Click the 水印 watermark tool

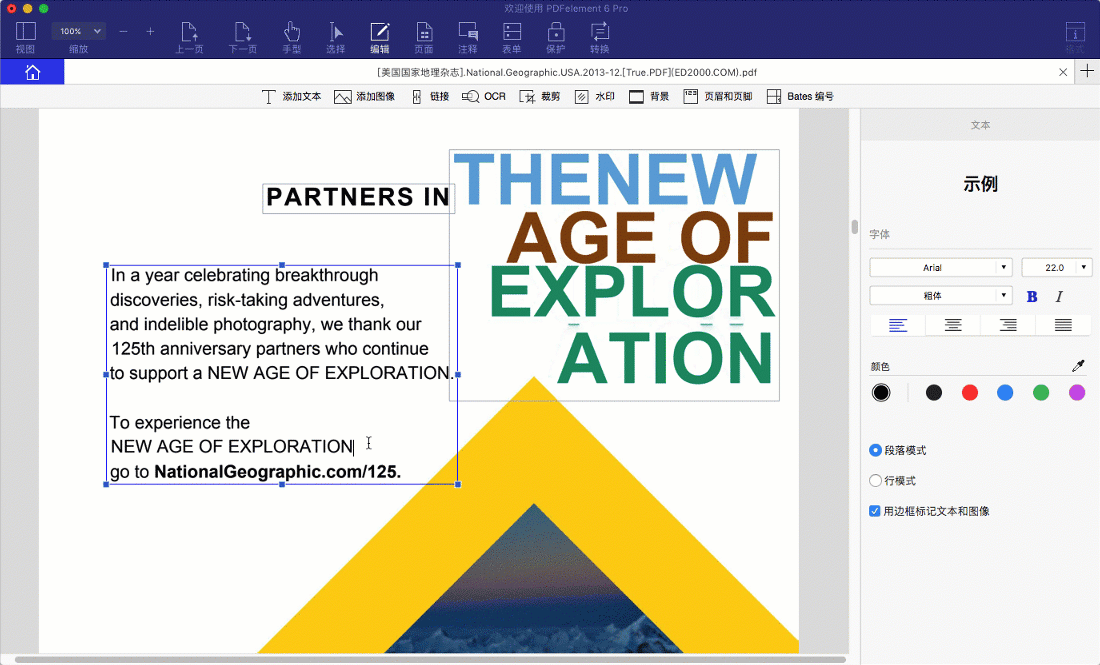coord(594,97)
